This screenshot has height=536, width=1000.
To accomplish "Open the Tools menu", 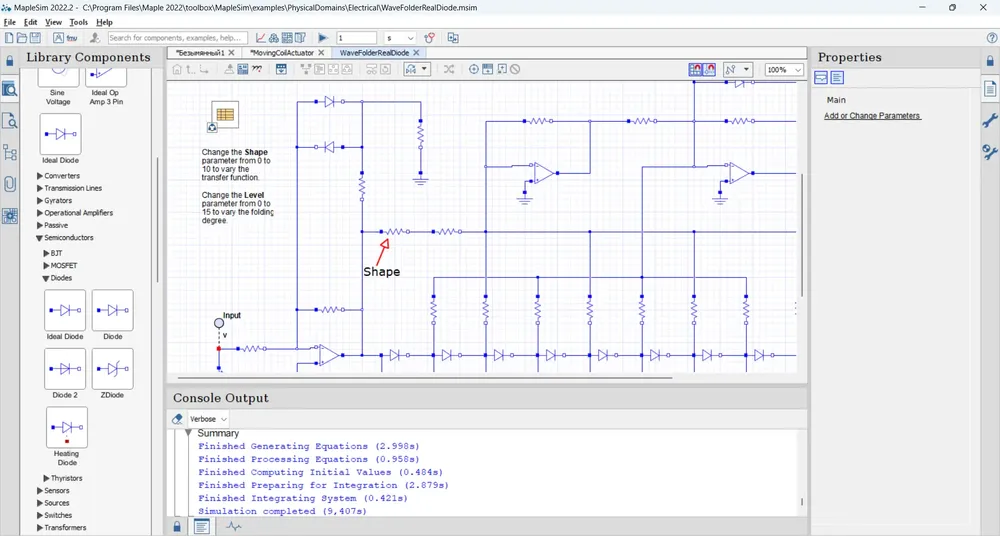I will point(78,22).
